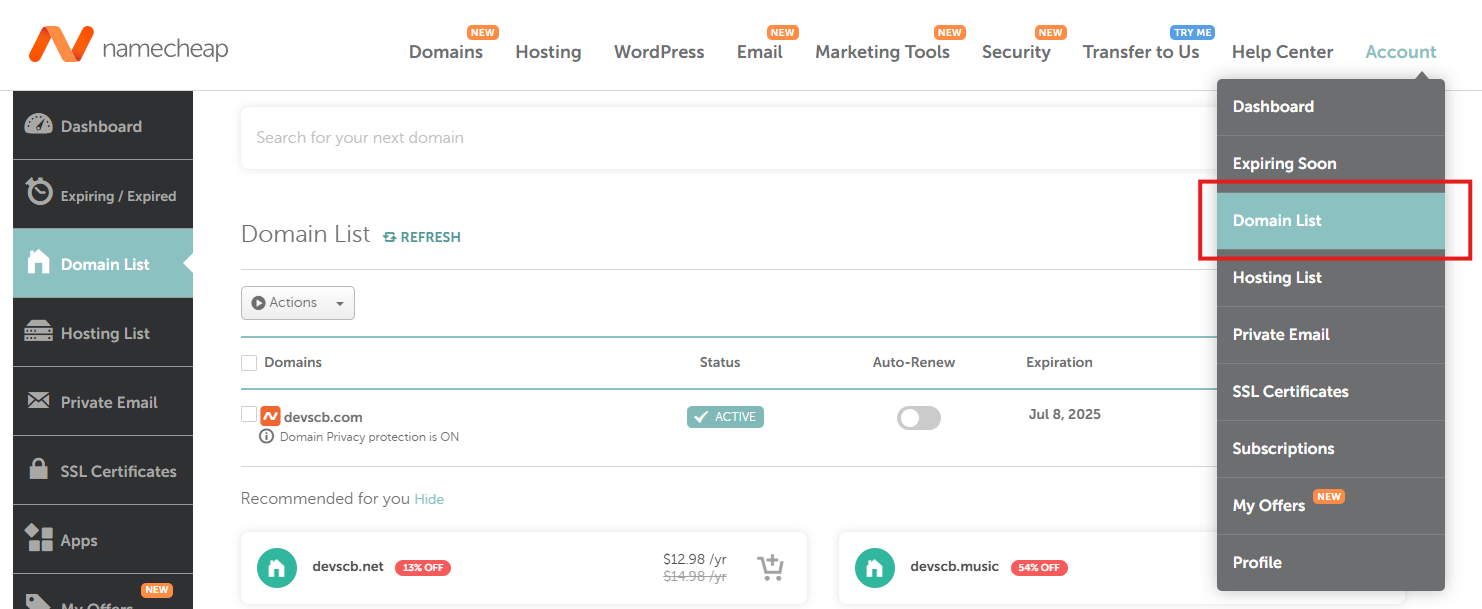Click the 13% OFF badge
Image resolution: width=1482 pixels, height=609 pixels.
pyautogui.click(x=423, y=568)
